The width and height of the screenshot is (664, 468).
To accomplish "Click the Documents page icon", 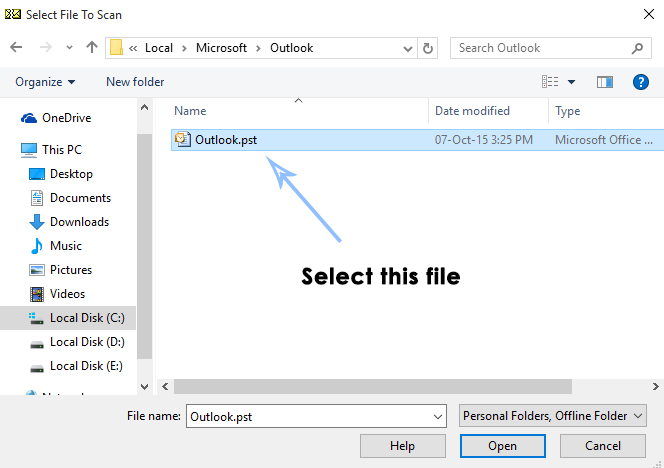I will click(37, 198).
